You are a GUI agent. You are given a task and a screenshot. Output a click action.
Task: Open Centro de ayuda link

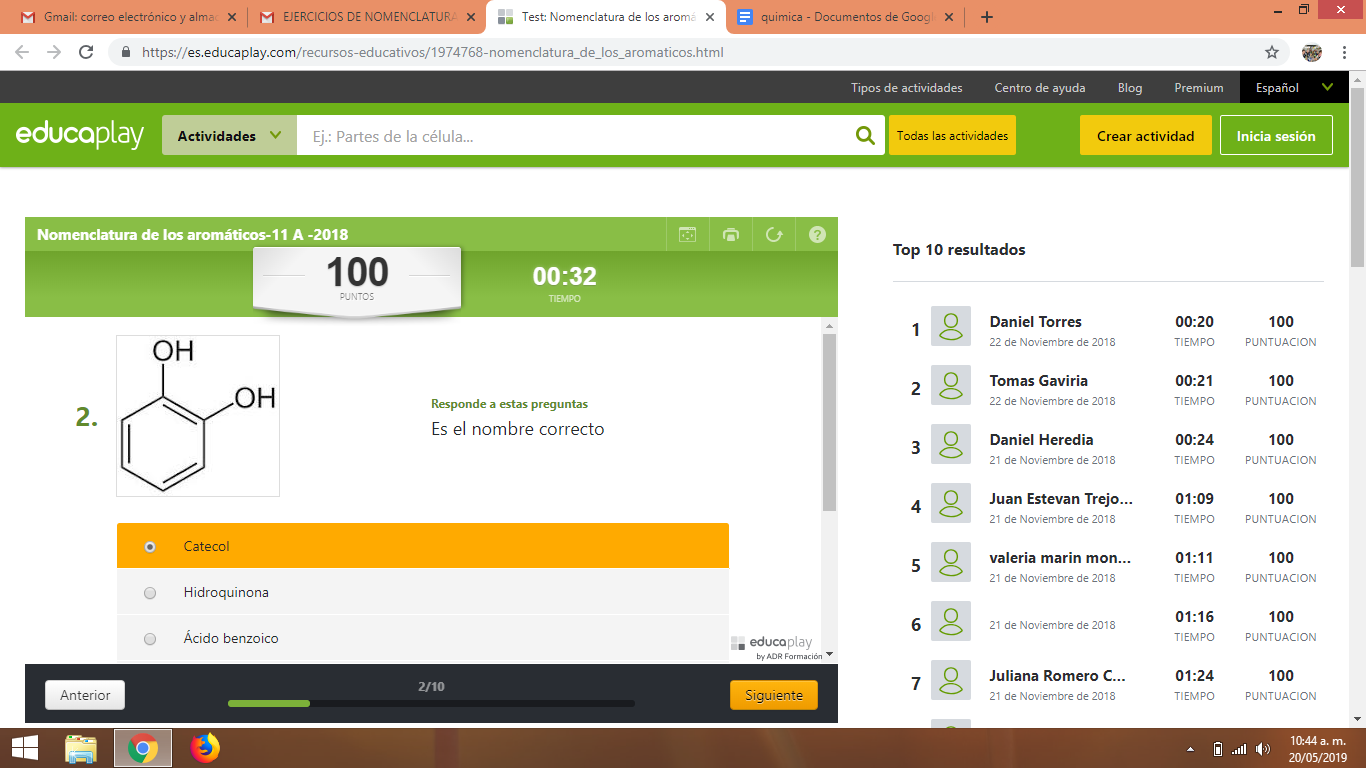point(1039,87)
